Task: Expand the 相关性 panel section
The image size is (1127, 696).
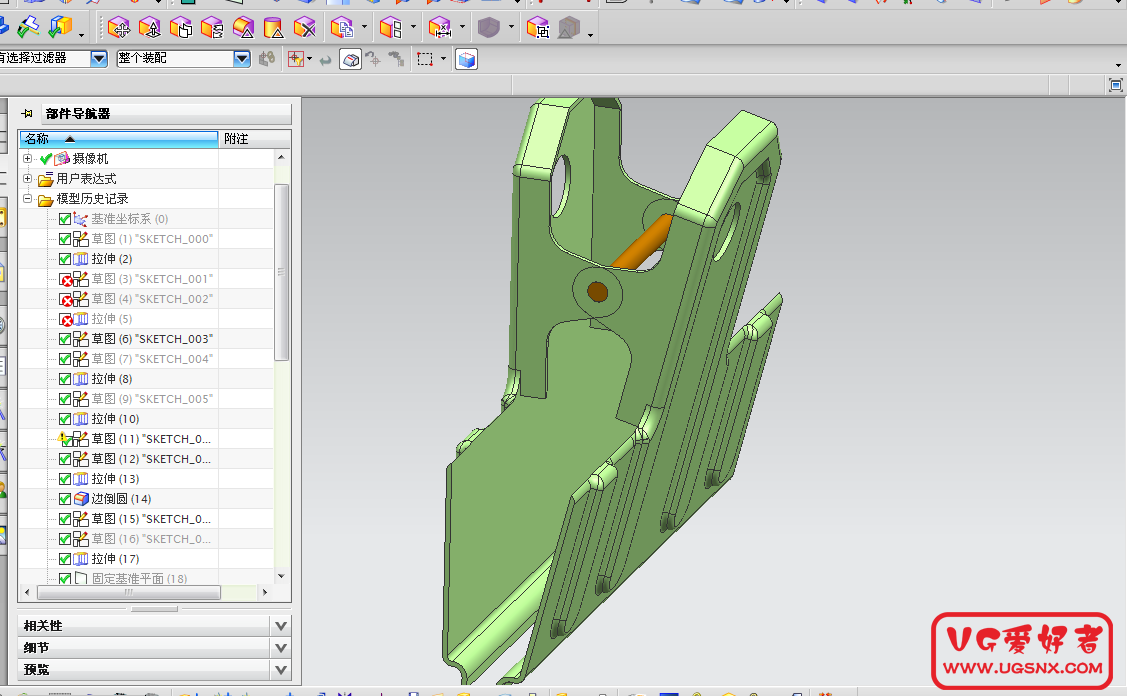Action: click(x=281, y=626)
